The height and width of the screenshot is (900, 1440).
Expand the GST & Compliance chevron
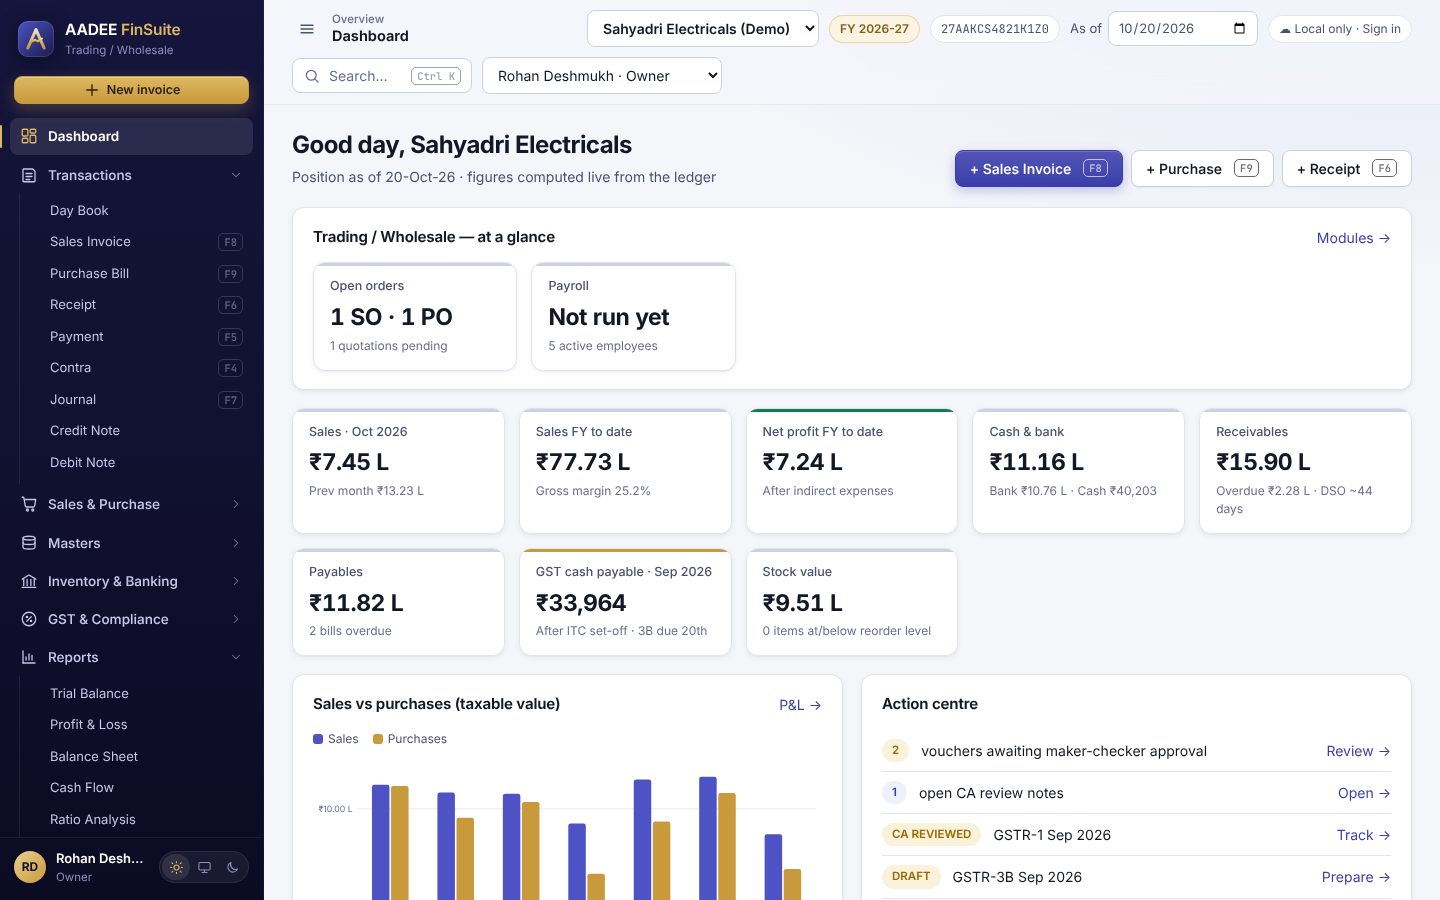pos(236,619)
